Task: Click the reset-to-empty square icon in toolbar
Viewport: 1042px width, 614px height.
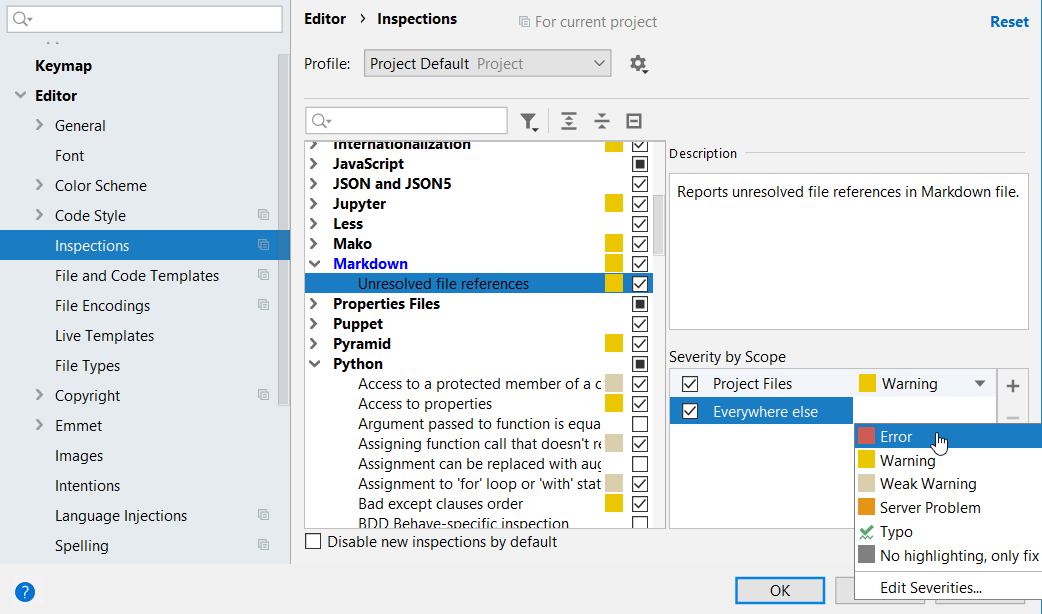Action: click(634, 121)
